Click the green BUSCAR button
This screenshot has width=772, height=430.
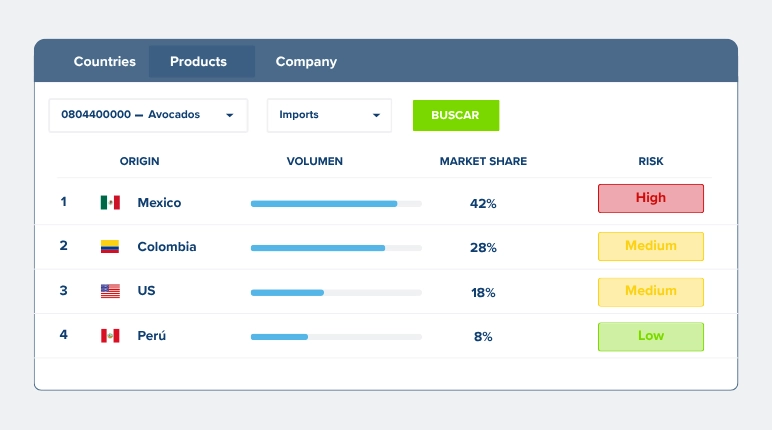[x=455, y=115]
